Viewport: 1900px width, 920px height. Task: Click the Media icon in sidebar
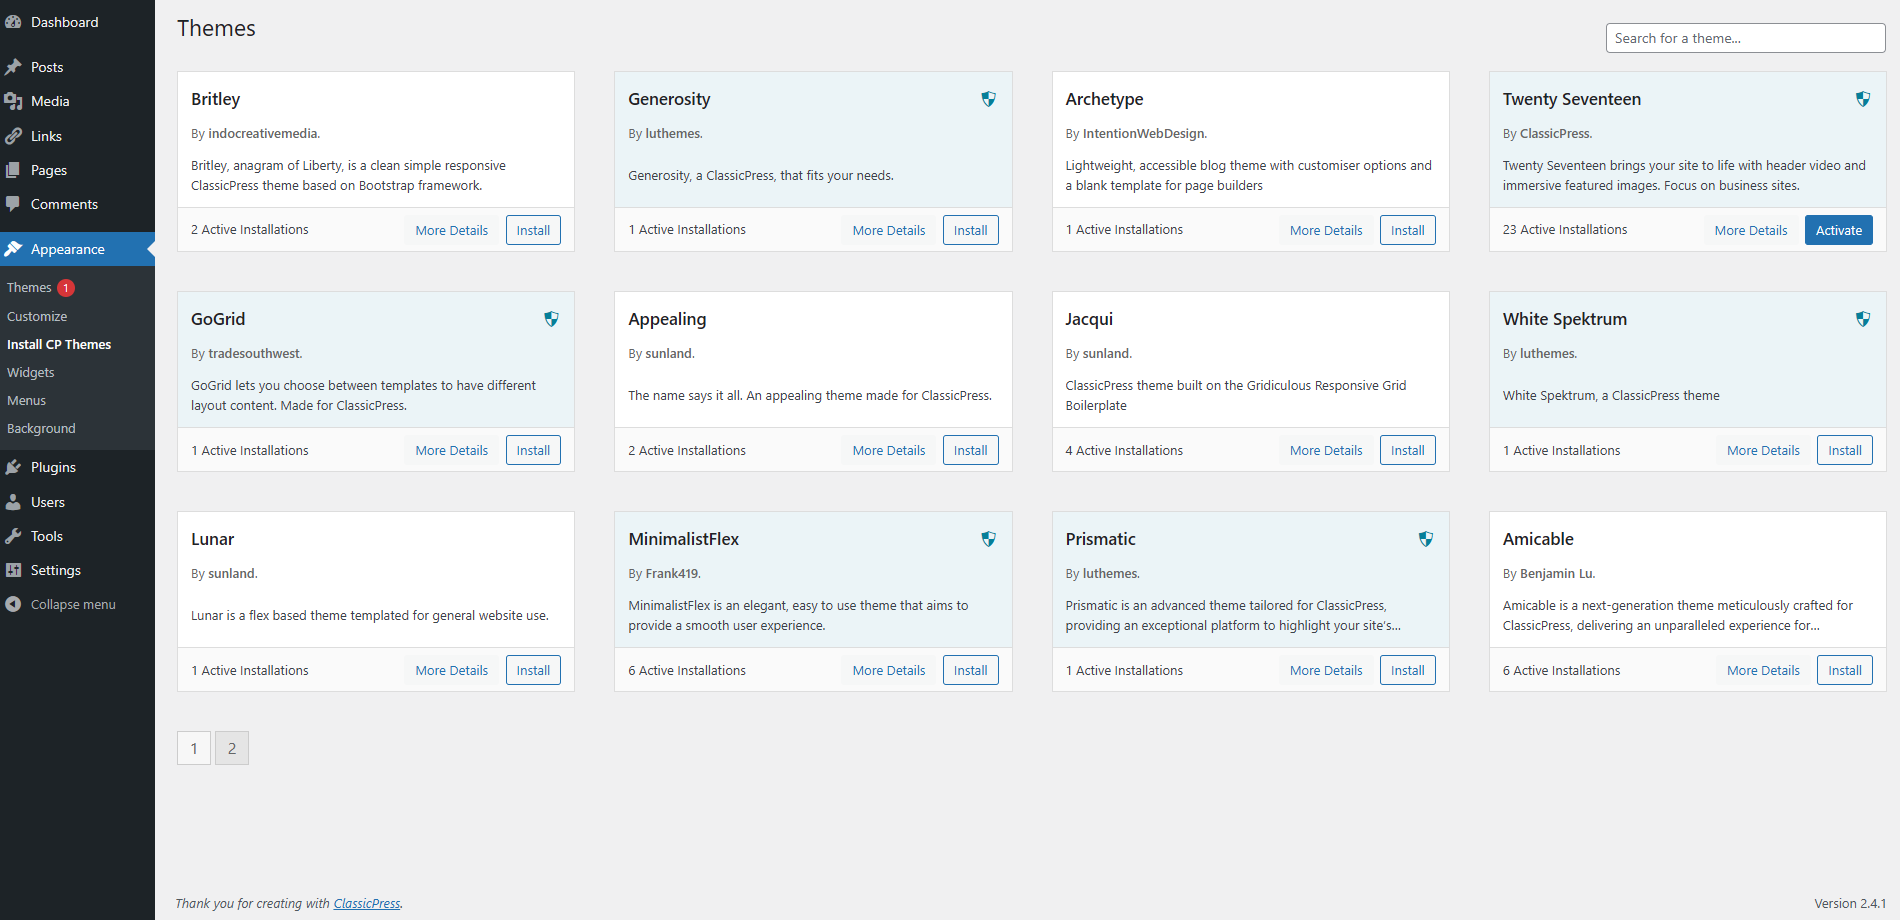pyautogui.click(x=13, y=101)
